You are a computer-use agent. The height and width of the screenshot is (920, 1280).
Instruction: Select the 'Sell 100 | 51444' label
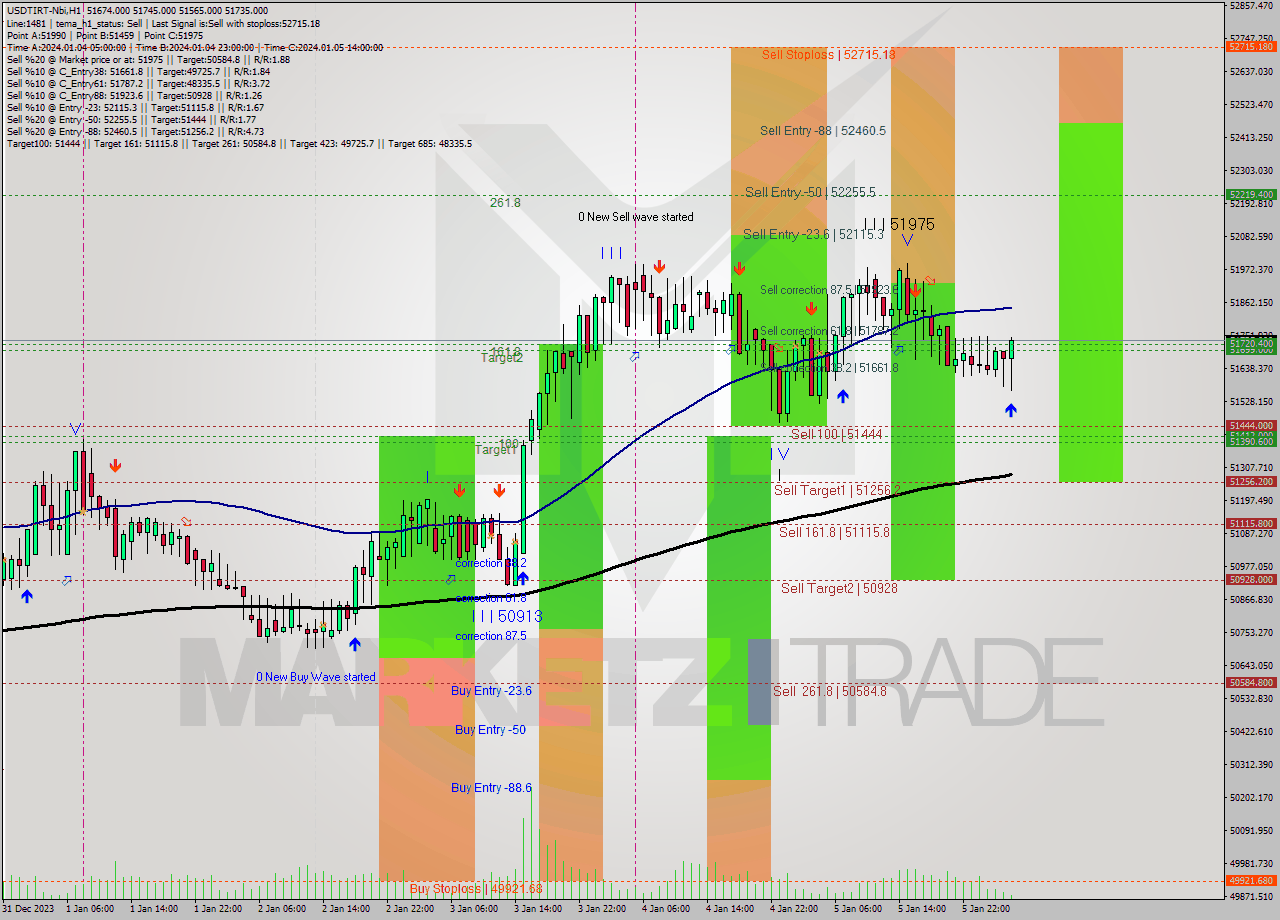pos(836,434)
